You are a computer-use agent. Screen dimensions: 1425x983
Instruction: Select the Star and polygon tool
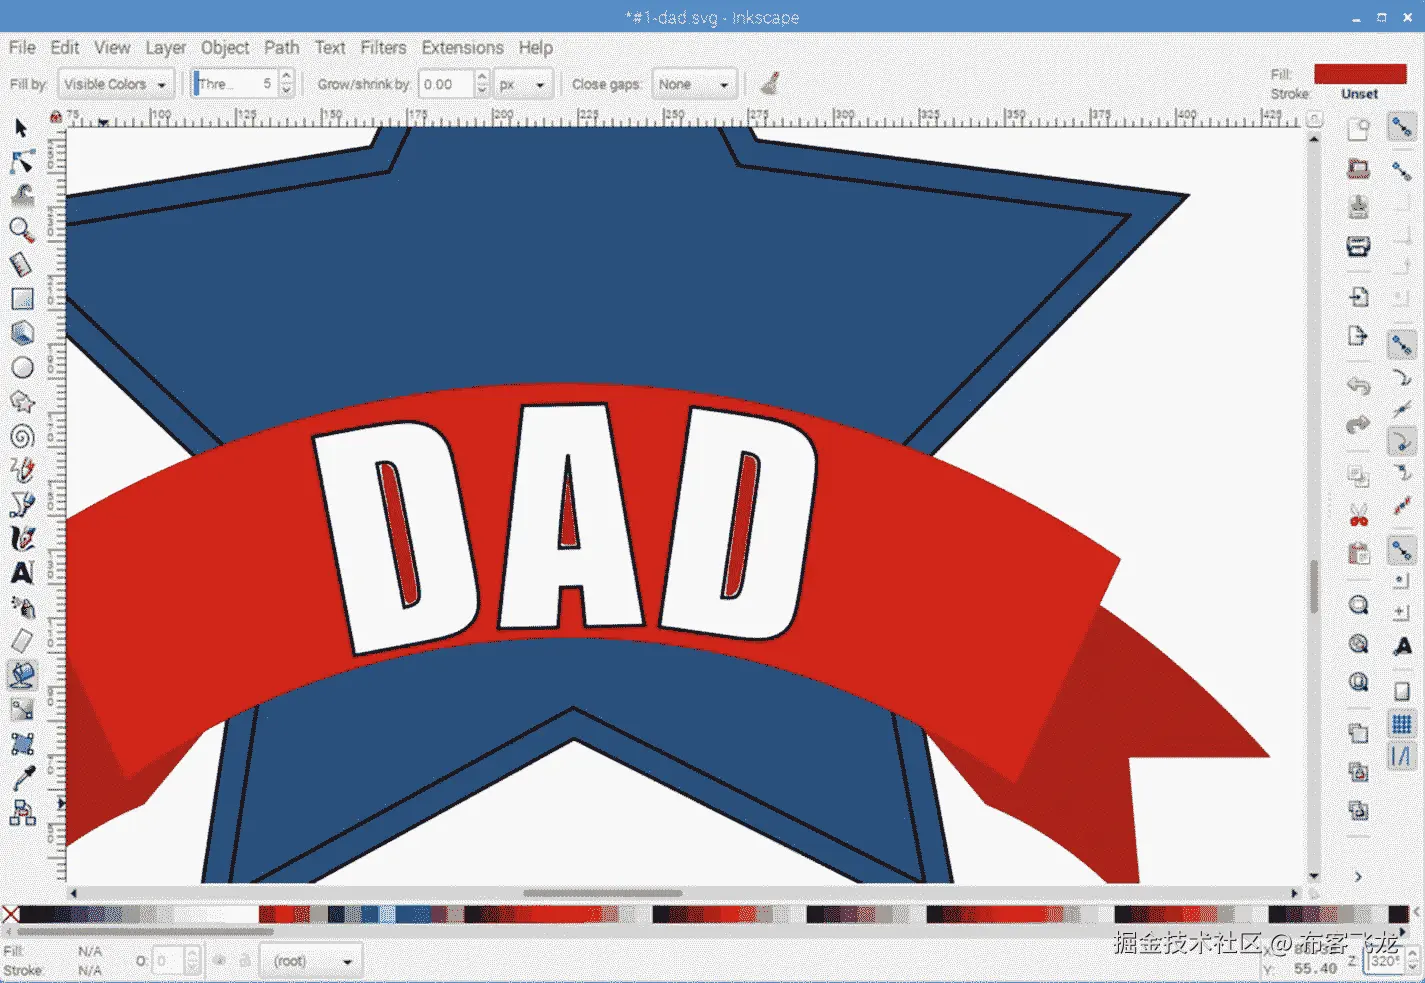[22, 402]
